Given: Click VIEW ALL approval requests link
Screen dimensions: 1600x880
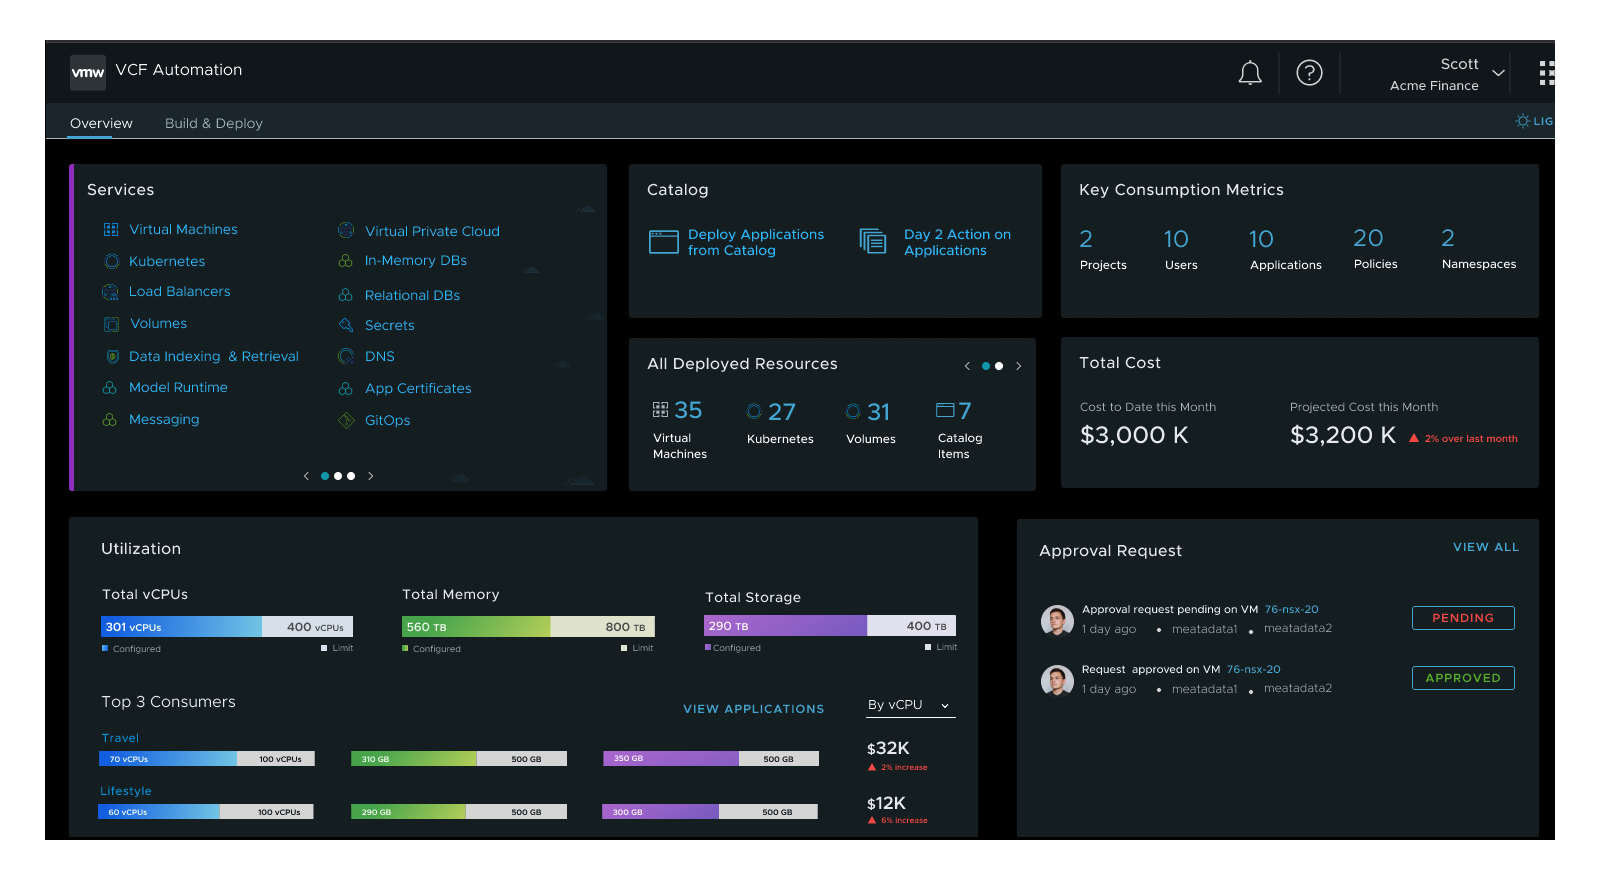Looking at the screenshot, I should (1486, 547).
